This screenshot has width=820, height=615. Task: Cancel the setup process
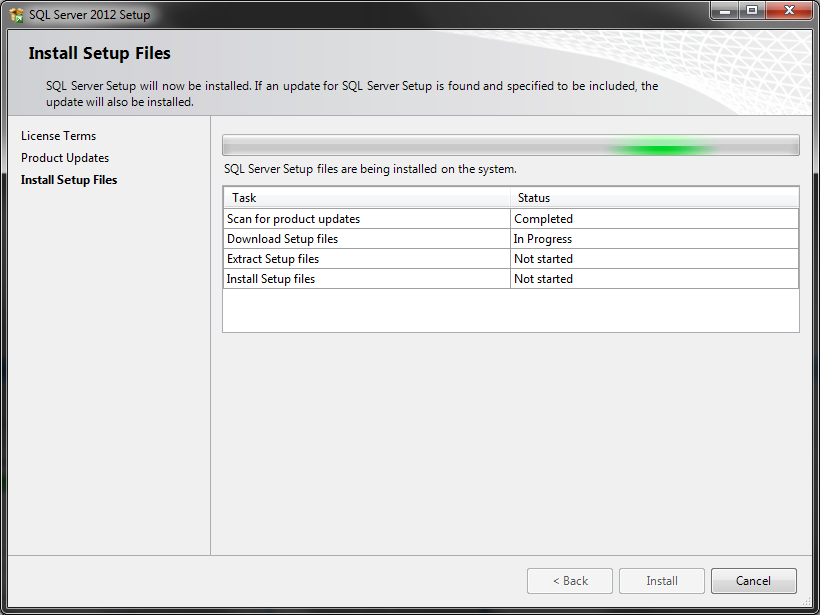point(753,581)
